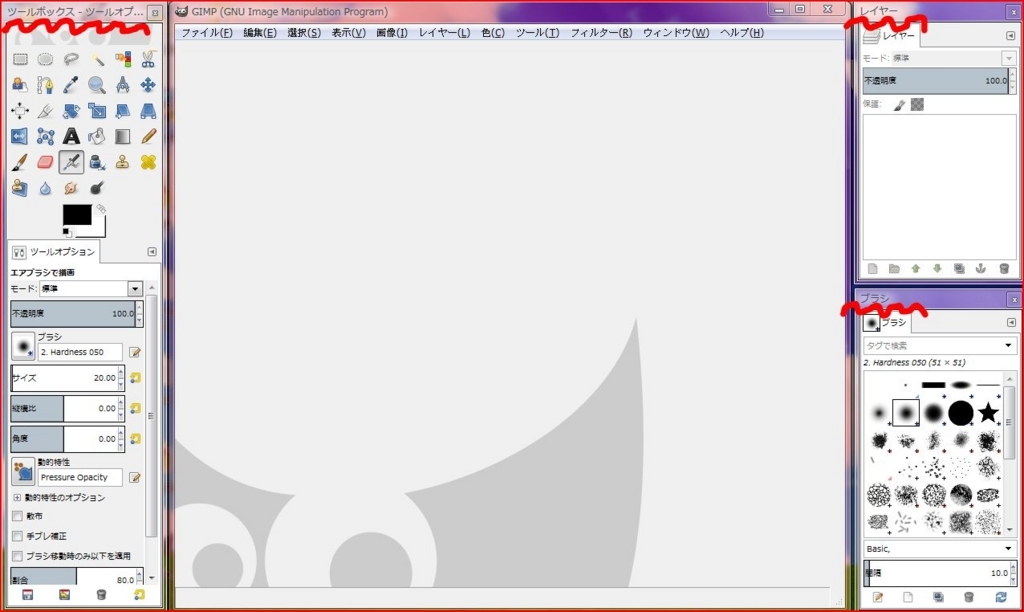Switch to the ツールオプション tab
Viewport: 1024px width, 612px height.
(x=54, y=252)
